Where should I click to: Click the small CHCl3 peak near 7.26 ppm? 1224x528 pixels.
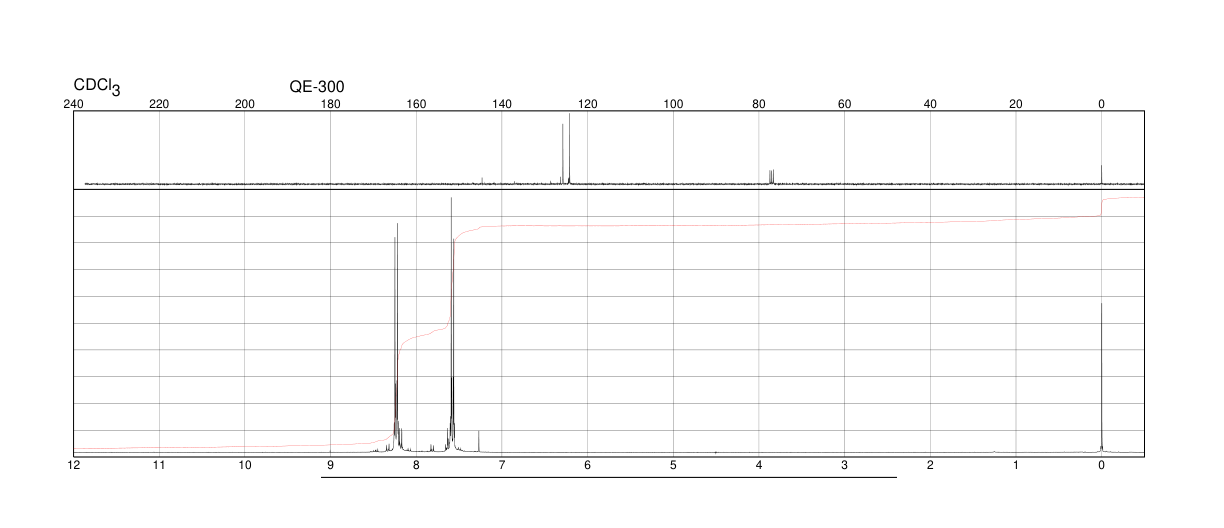click(479, 441)
